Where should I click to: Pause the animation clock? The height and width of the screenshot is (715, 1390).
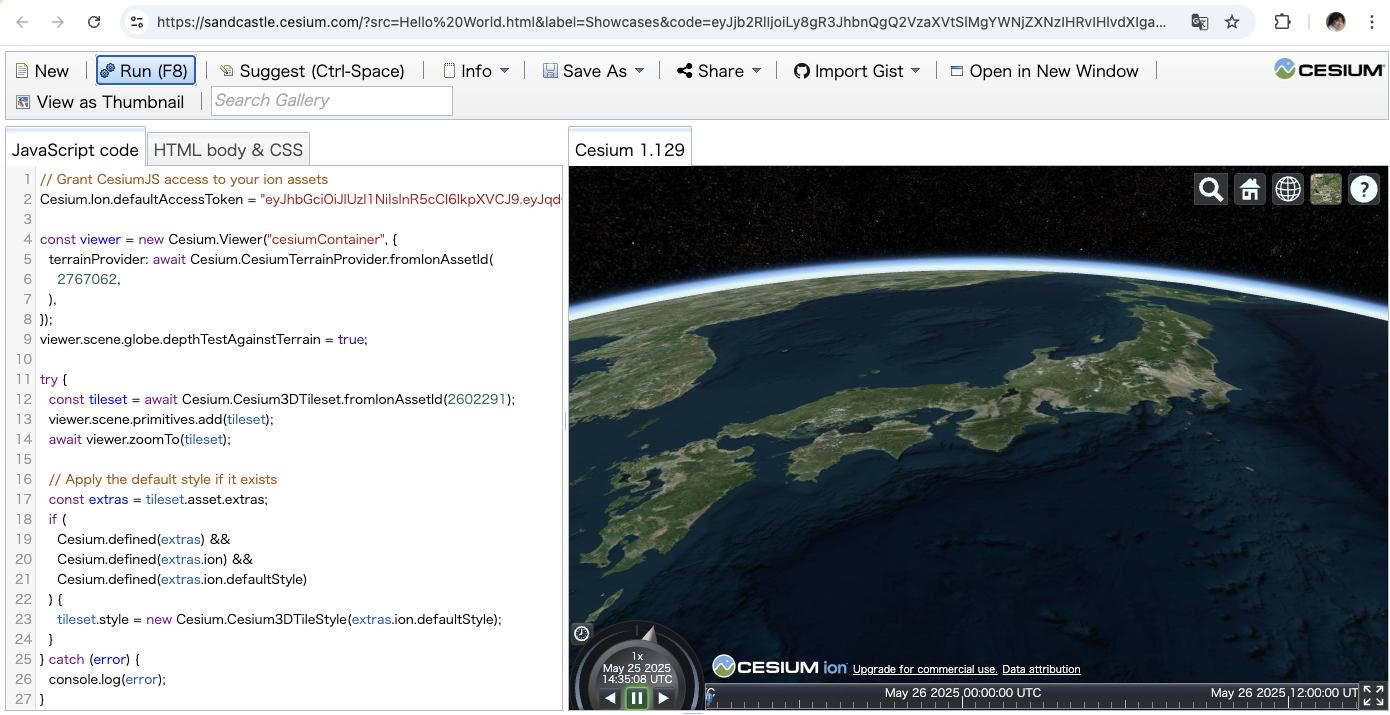point(637,698)
